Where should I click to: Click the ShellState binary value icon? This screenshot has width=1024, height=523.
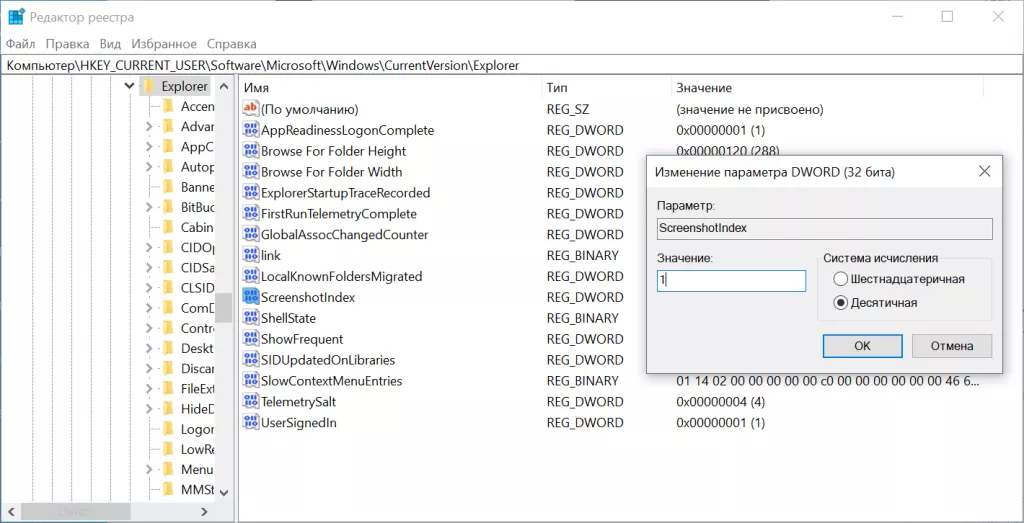(x=251, y=318)
